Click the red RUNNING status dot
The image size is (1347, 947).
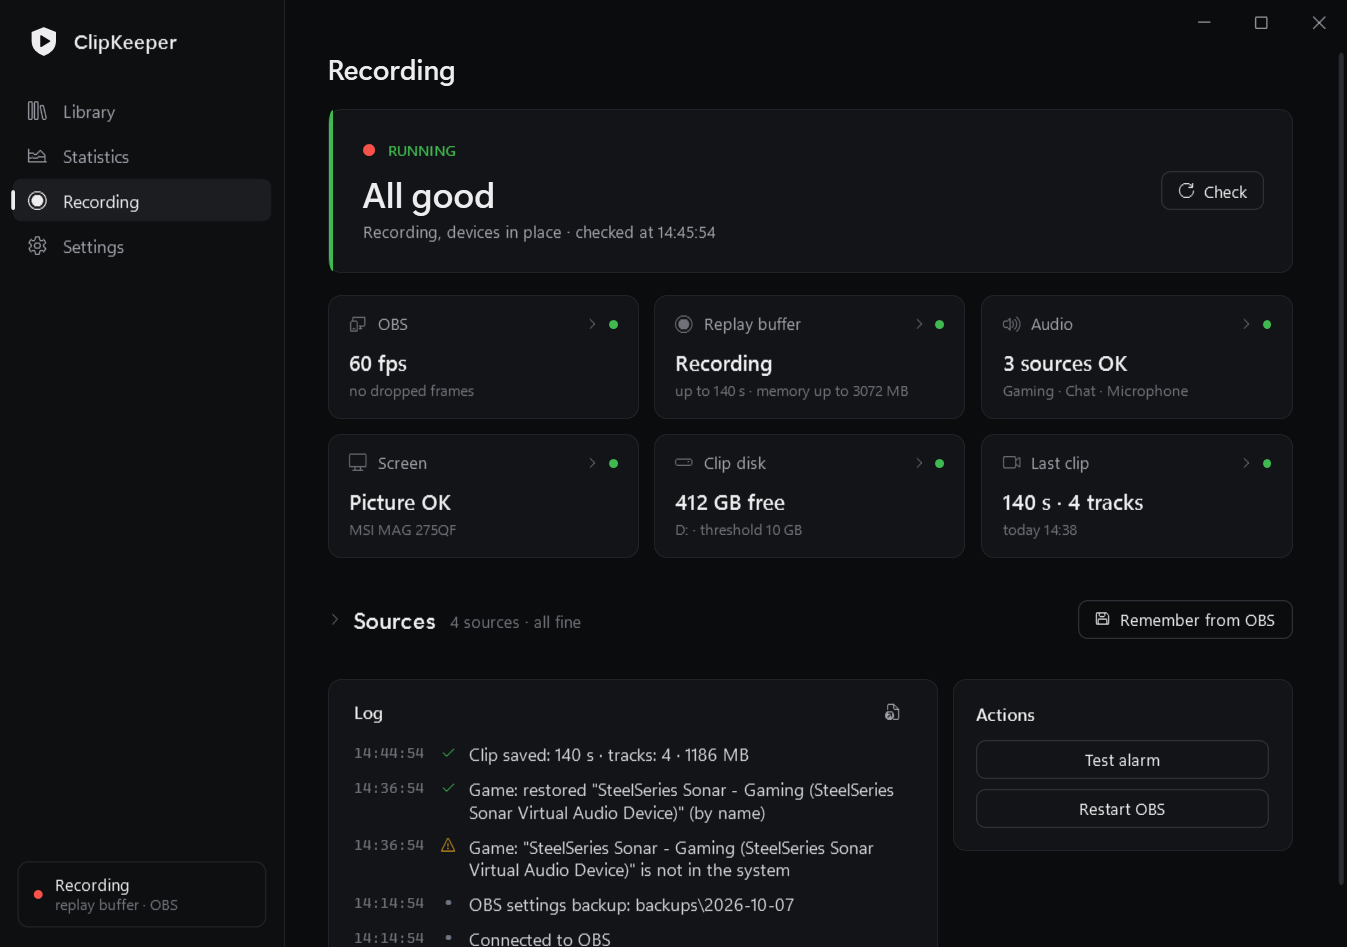369,150
